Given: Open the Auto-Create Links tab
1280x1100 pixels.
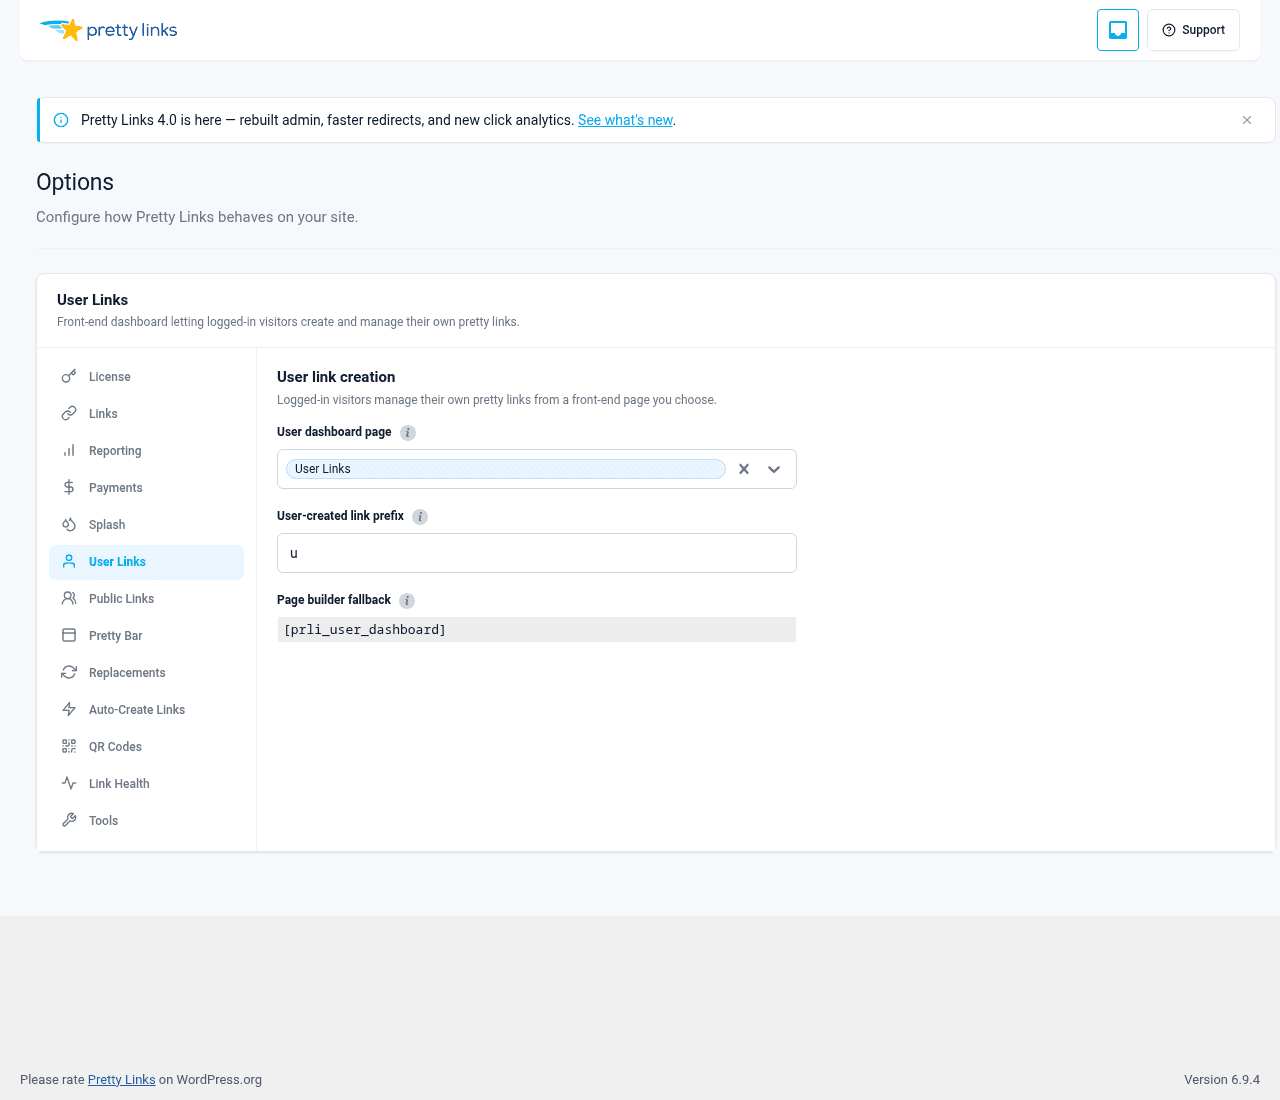Looking at the screenshot, I should pyautogui.click(x=146, y=710).
